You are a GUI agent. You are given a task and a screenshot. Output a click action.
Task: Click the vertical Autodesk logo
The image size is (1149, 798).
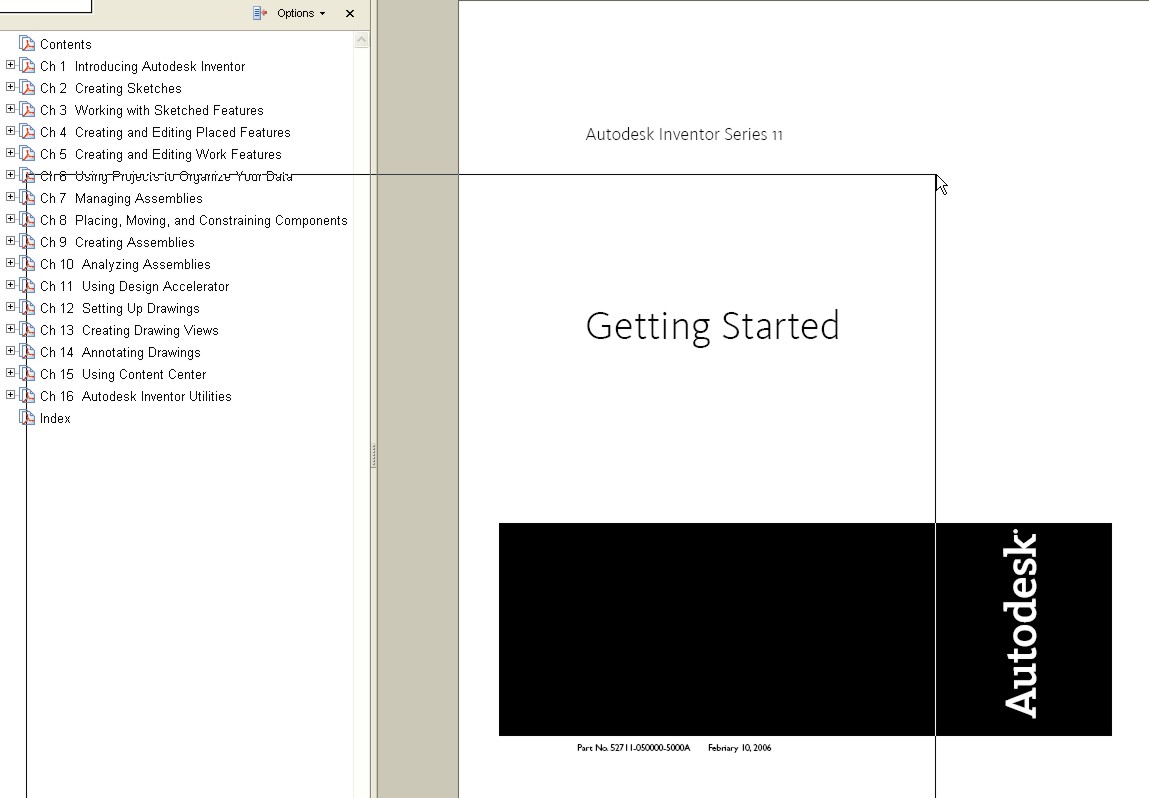tap(1020, 623)
